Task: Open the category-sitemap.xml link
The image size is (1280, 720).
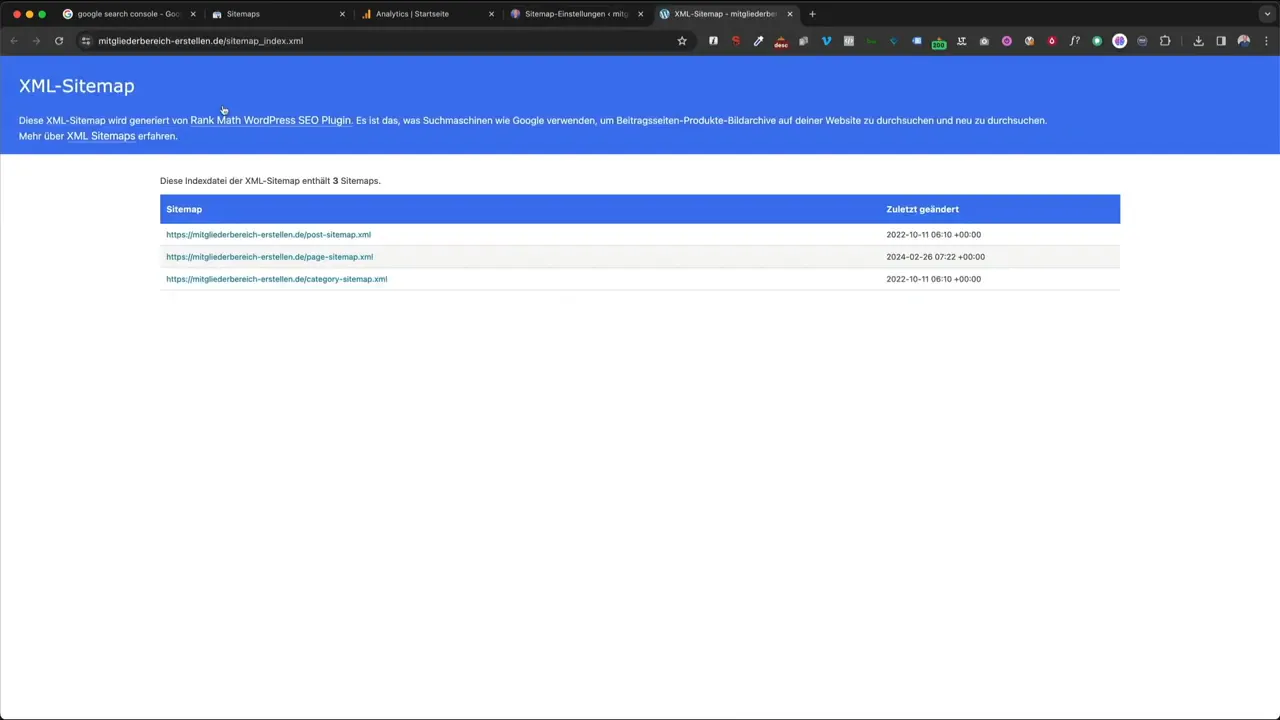Action: coord(276,279)
